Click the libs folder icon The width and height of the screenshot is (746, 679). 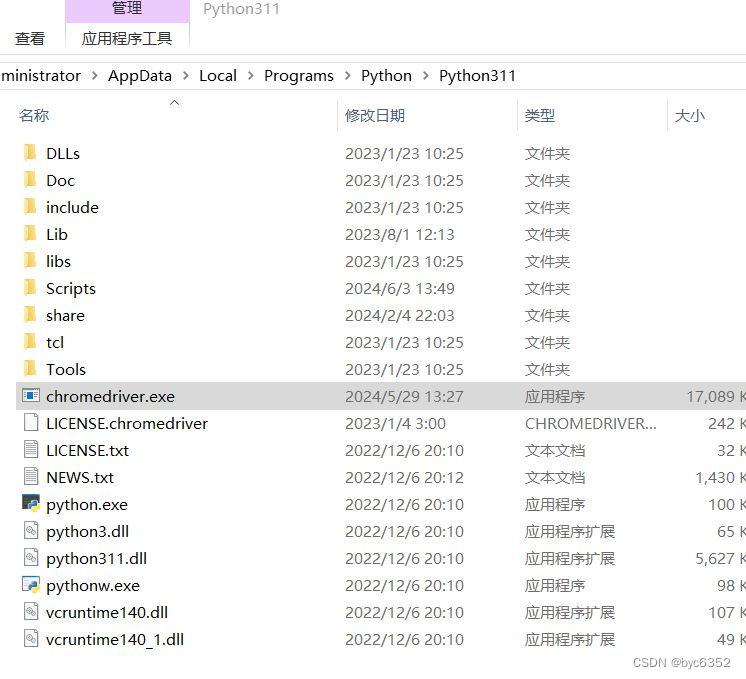pos(30,261)
